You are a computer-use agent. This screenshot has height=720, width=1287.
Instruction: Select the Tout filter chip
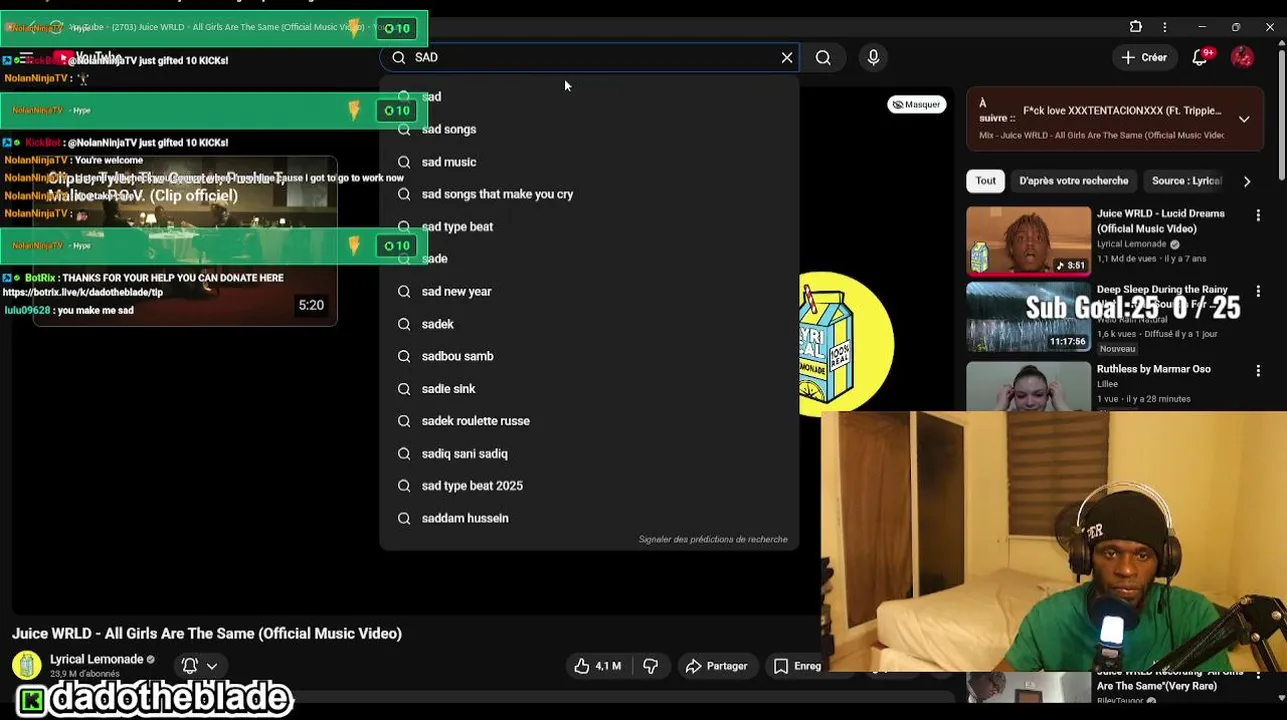click(986, 181)
